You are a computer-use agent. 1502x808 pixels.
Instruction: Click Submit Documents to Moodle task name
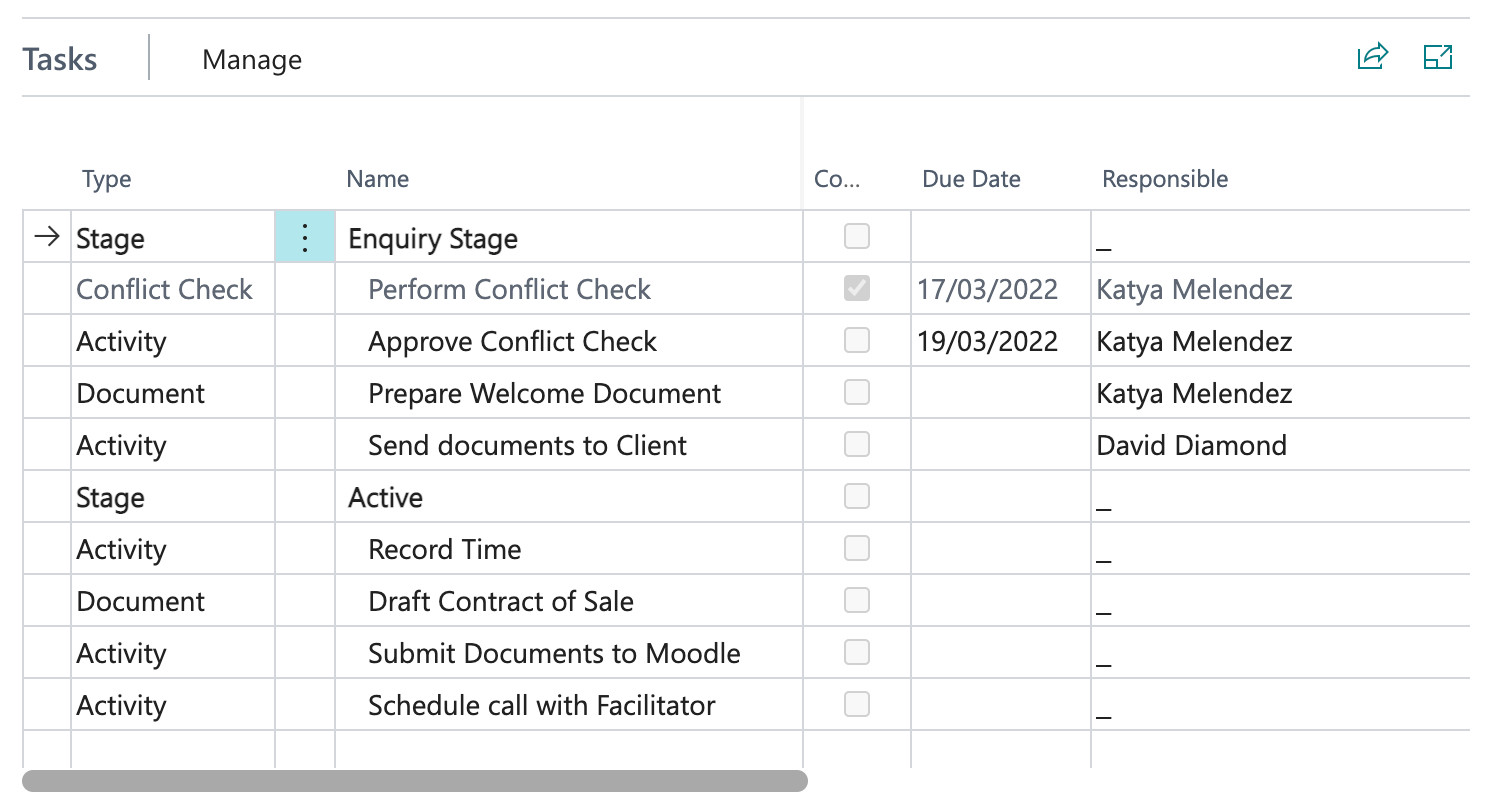click(554, 654)
